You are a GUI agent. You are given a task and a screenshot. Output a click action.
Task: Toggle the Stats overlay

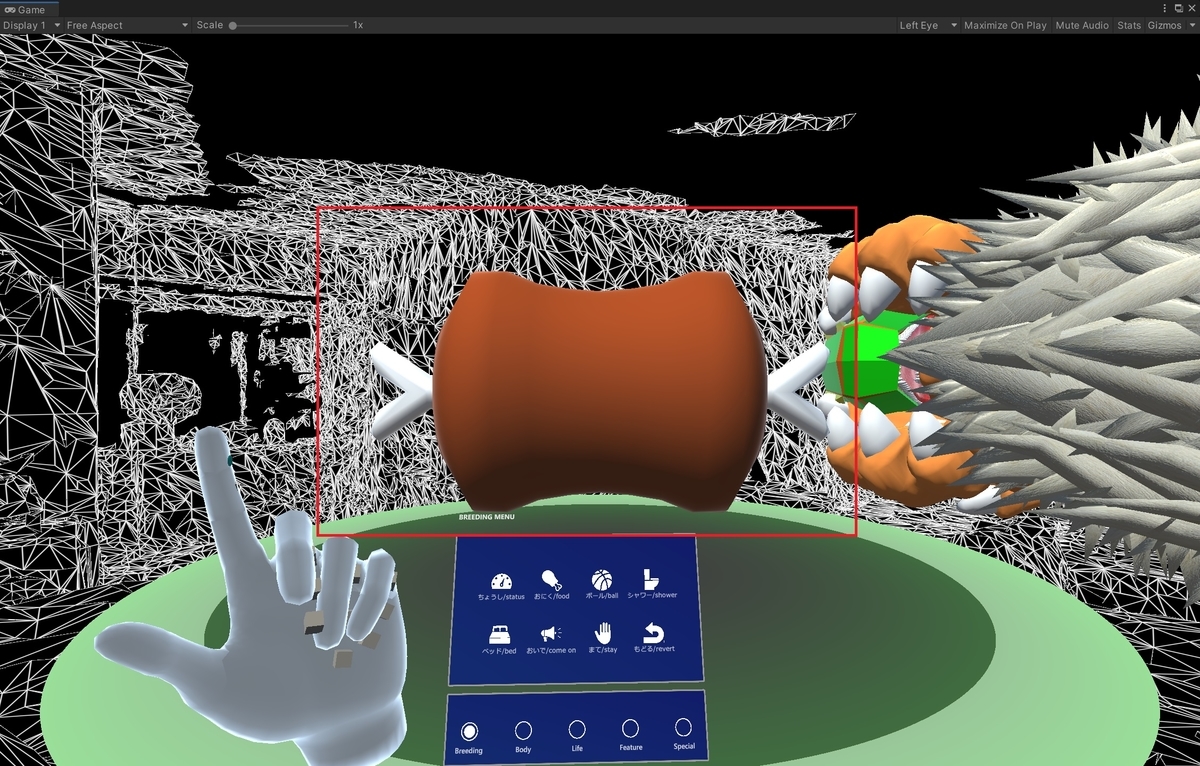tap(1128, 25)
